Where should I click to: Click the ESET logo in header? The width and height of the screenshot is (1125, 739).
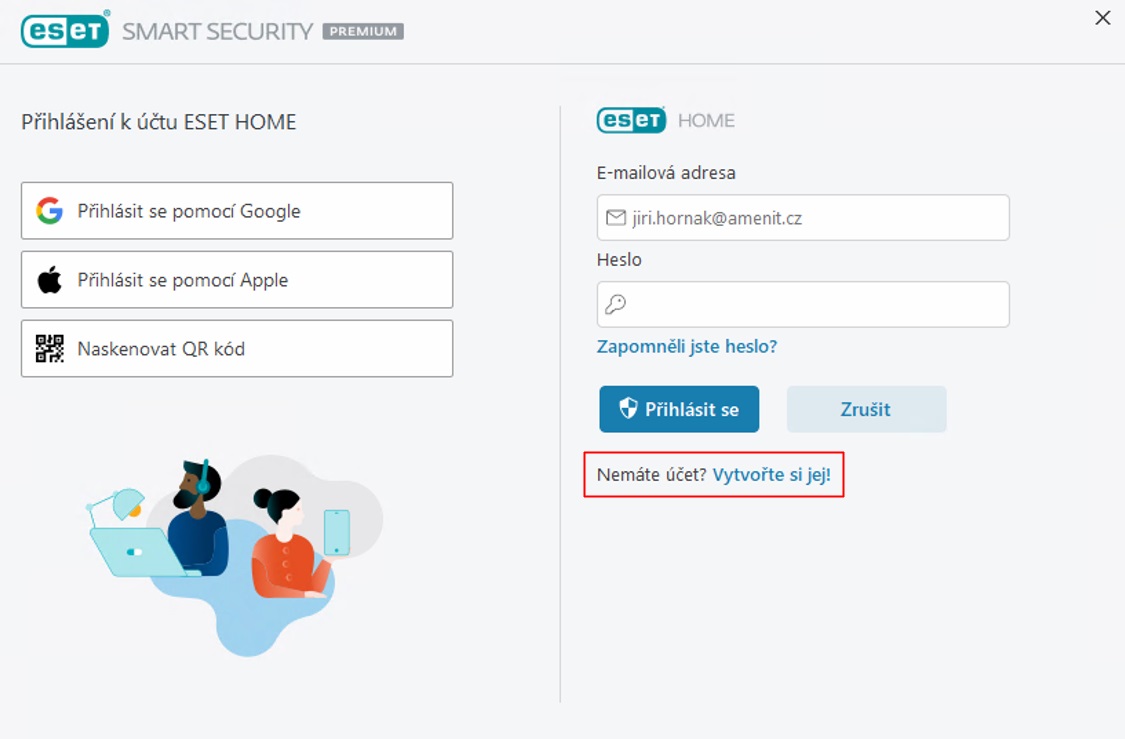(x=65, y=29)
